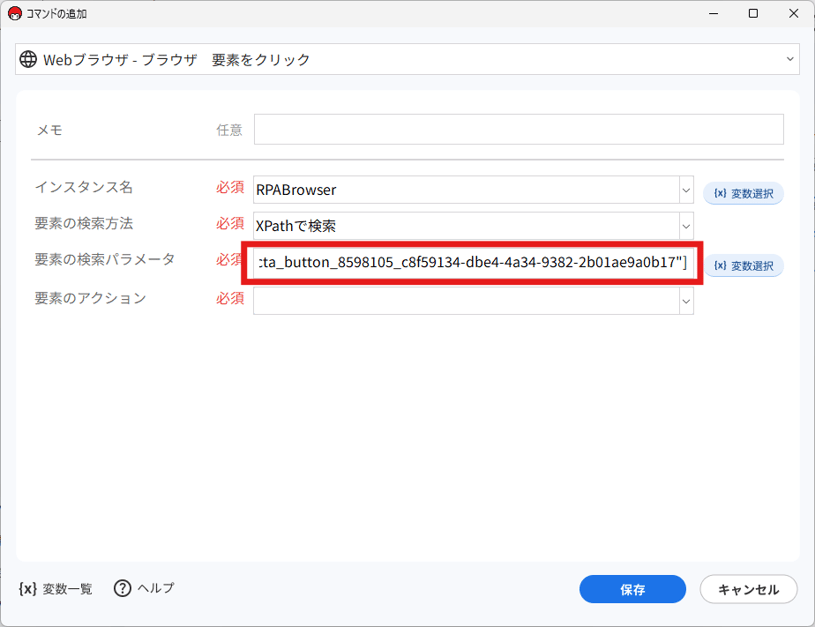815x627 pixels.
Task: Minimize the コマンドの追加 window
Action: click(716, 14)
